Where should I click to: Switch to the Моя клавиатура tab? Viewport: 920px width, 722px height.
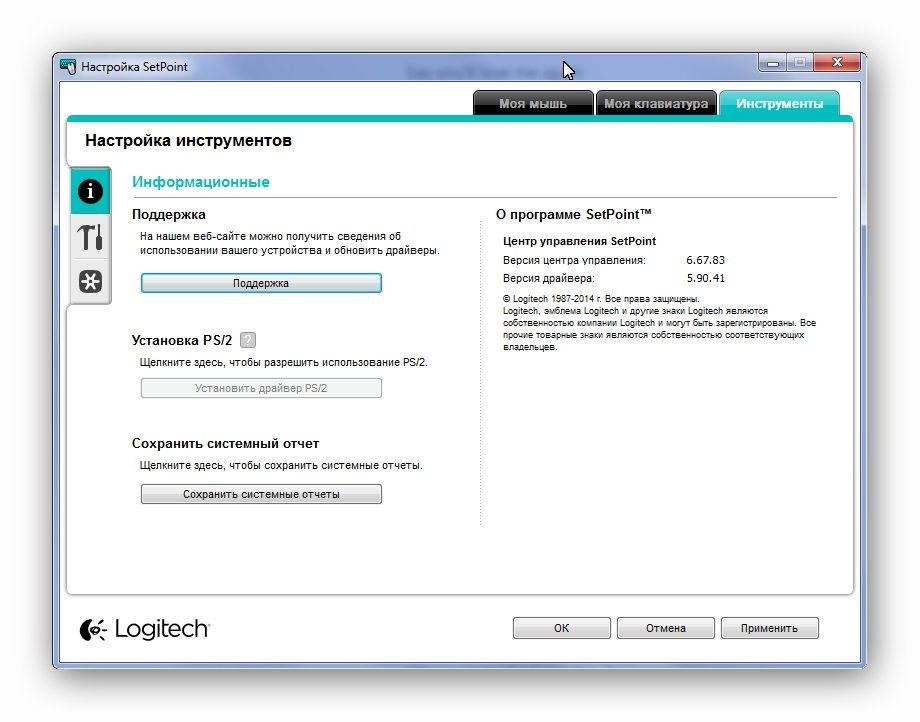pos(656,104)
